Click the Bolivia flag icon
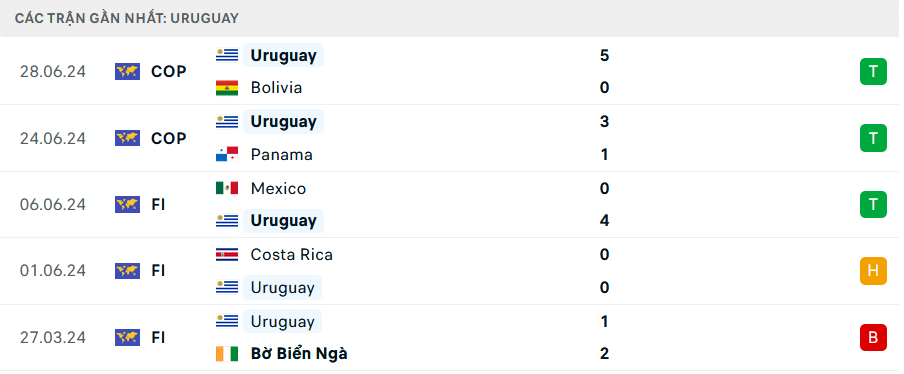 (227, 88)
